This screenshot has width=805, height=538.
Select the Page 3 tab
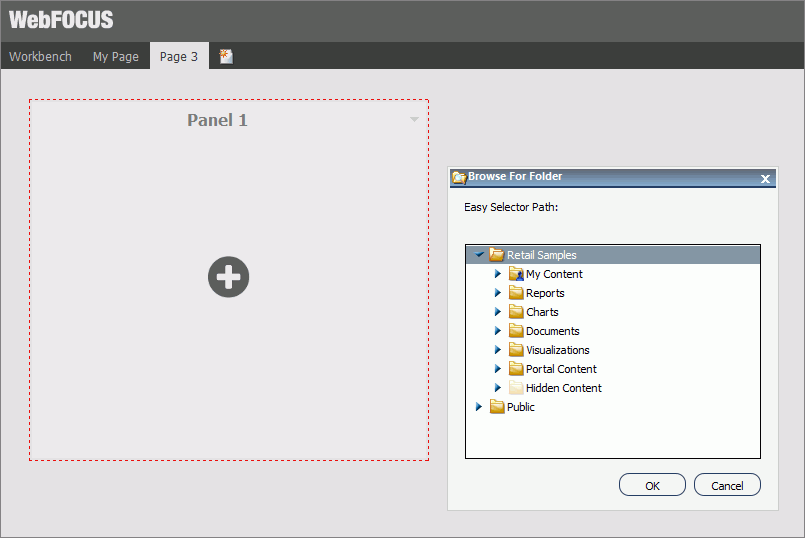(x=179, y=56)
